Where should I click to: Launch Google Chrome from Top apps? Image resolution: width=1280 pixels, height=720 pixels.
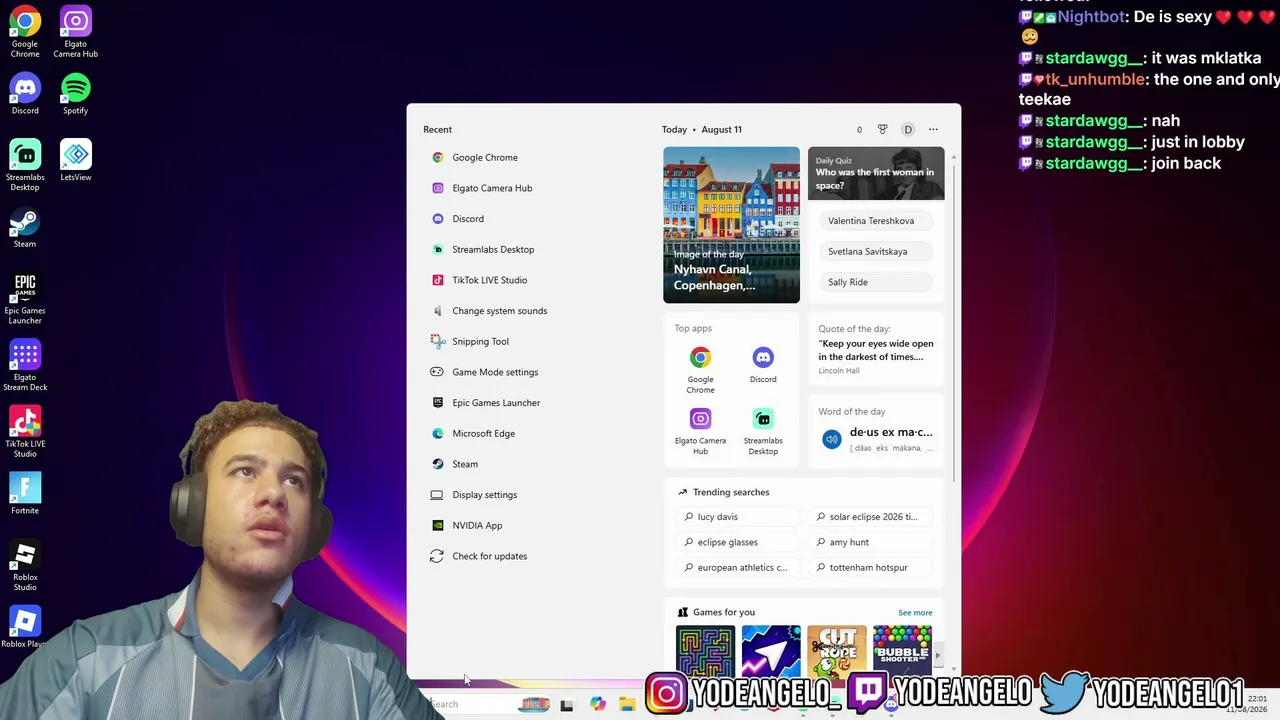click(700, 369)
